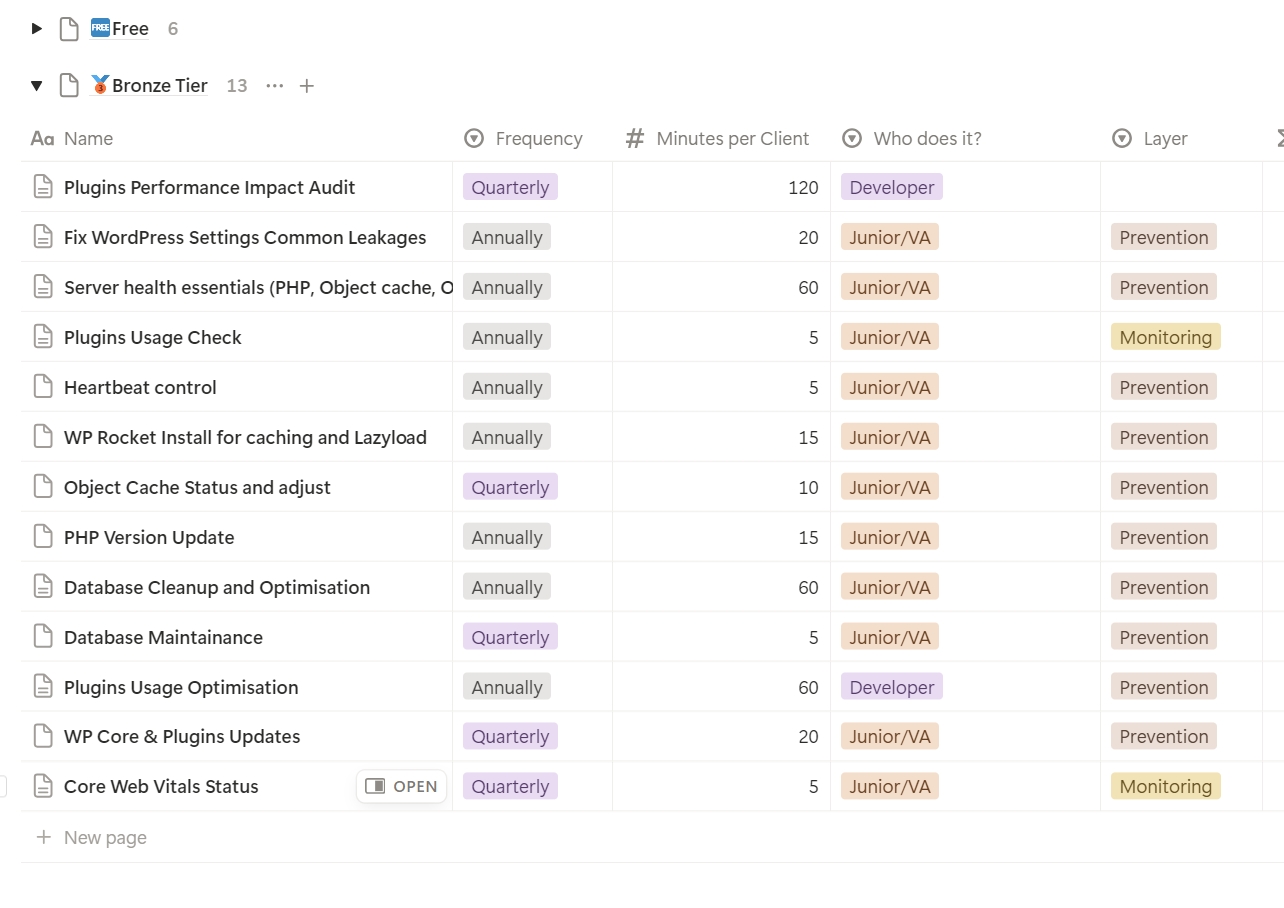Click the select icon beside Frequency header
Screen dimensions: 1284x908
coord(472,138)
